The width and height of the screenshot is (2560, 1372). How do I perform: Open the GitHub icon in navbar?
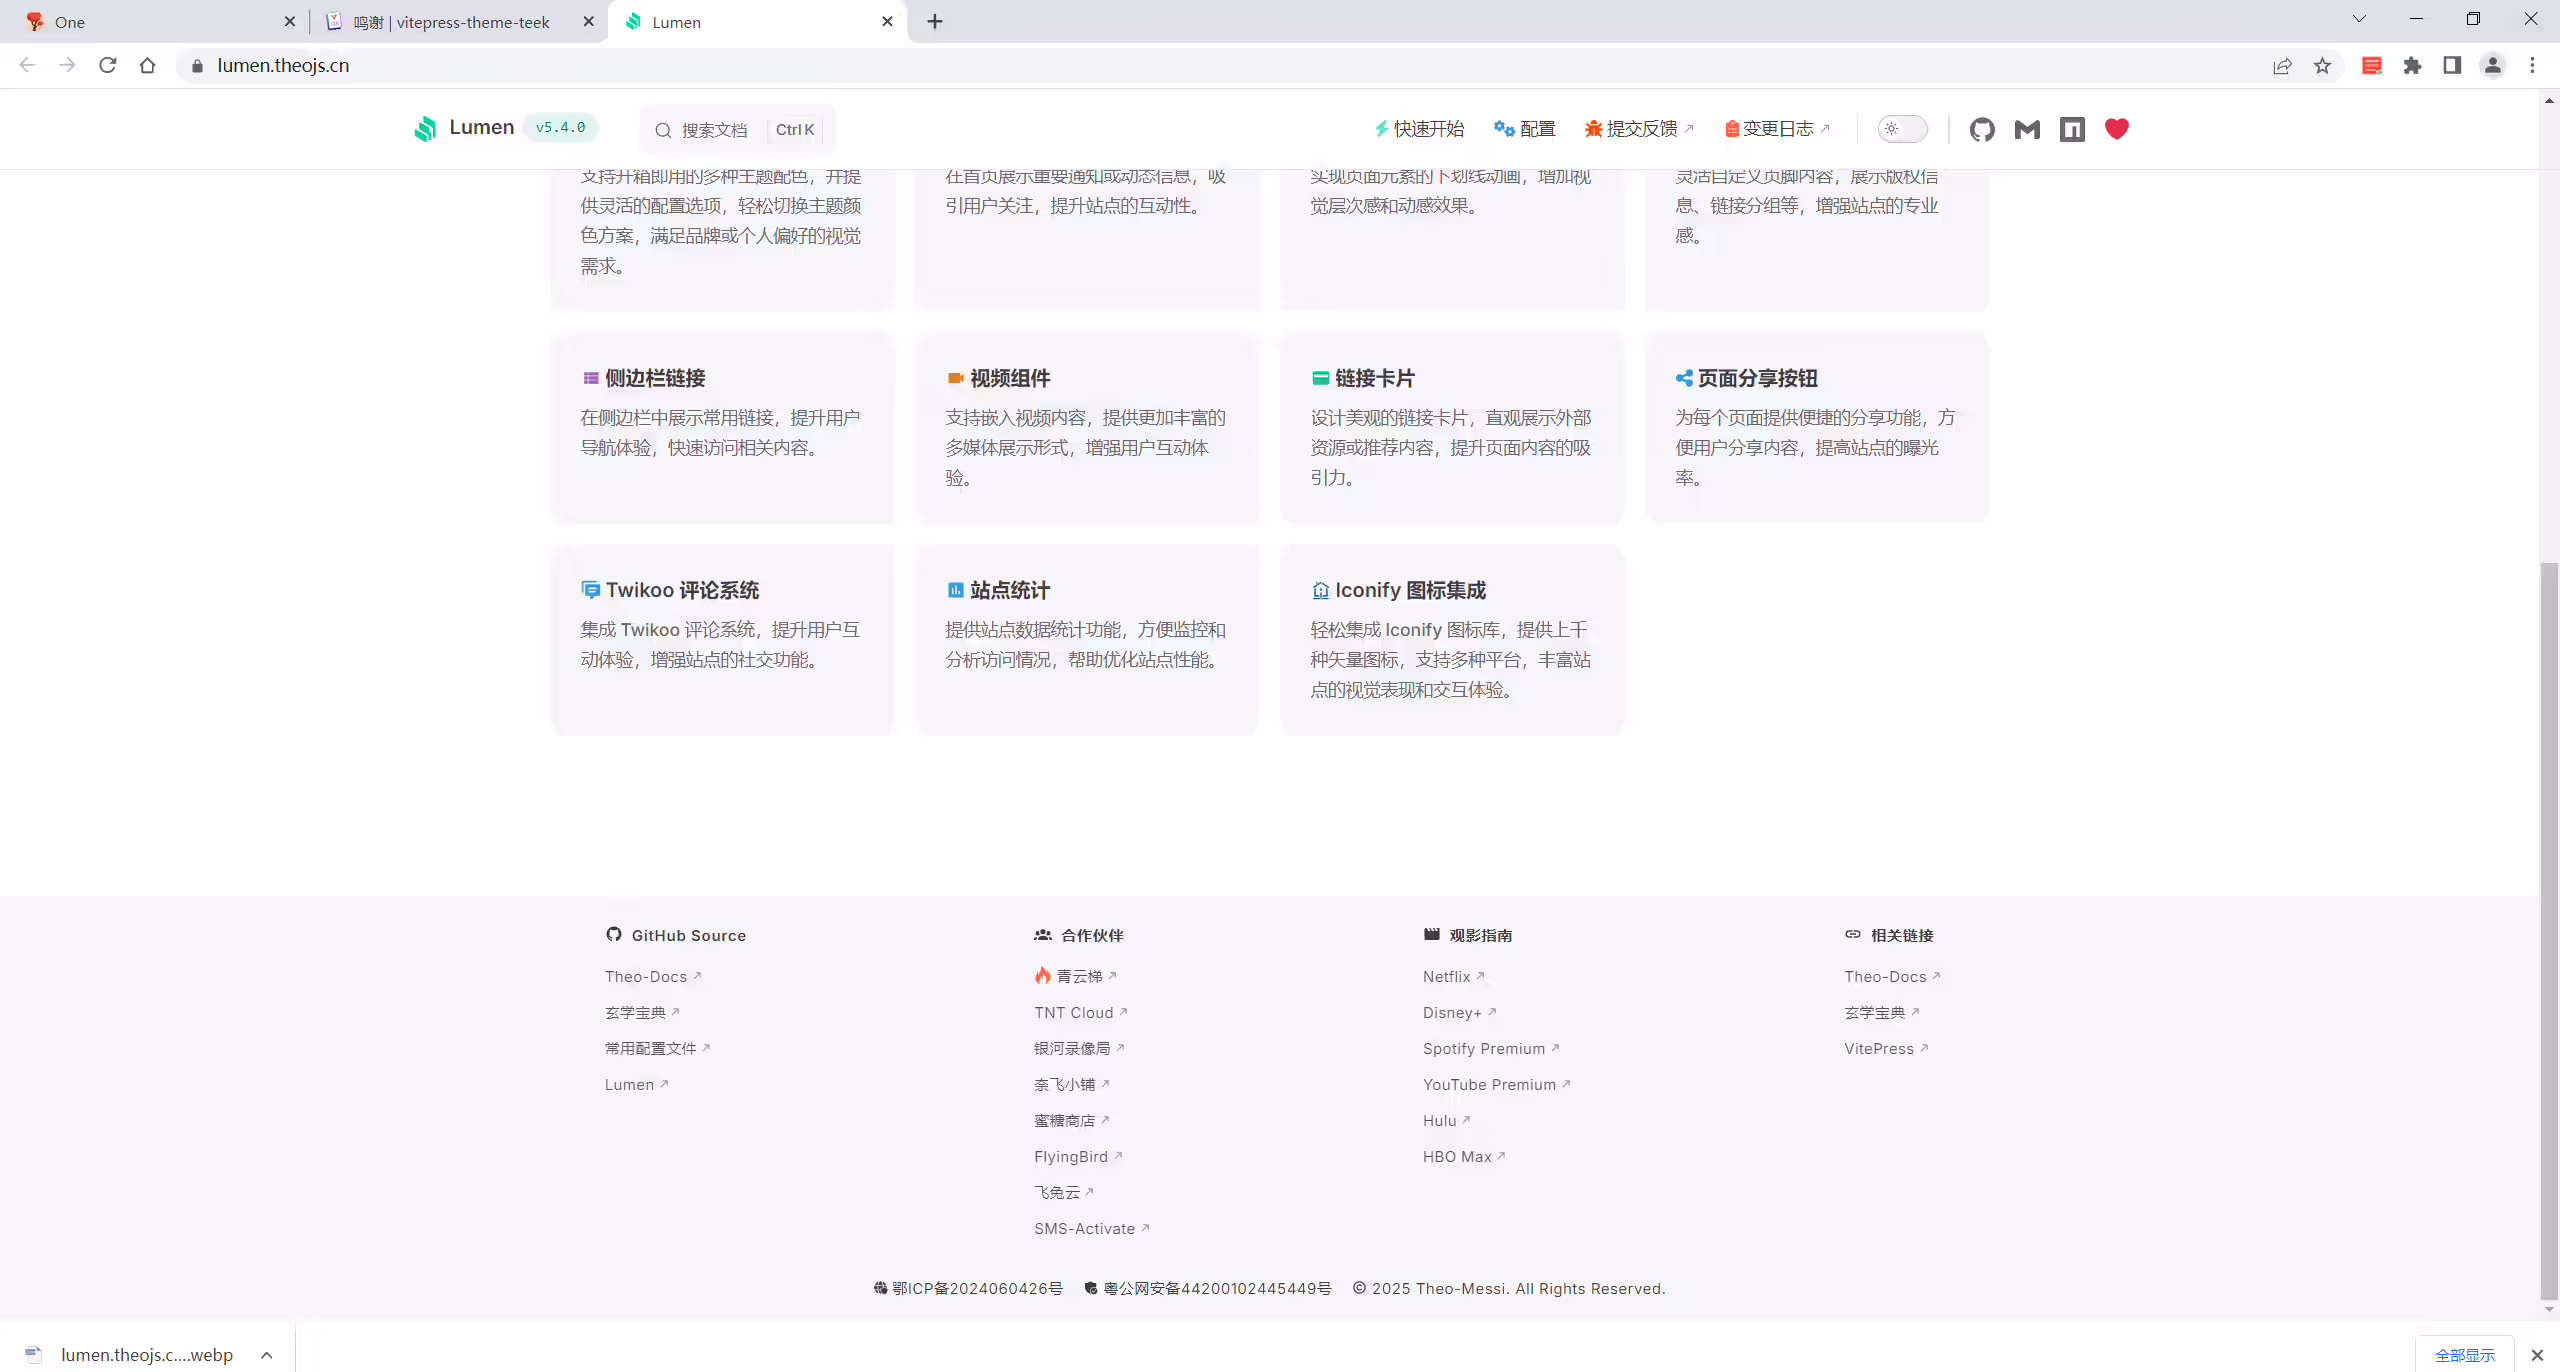coord(1982,129)
